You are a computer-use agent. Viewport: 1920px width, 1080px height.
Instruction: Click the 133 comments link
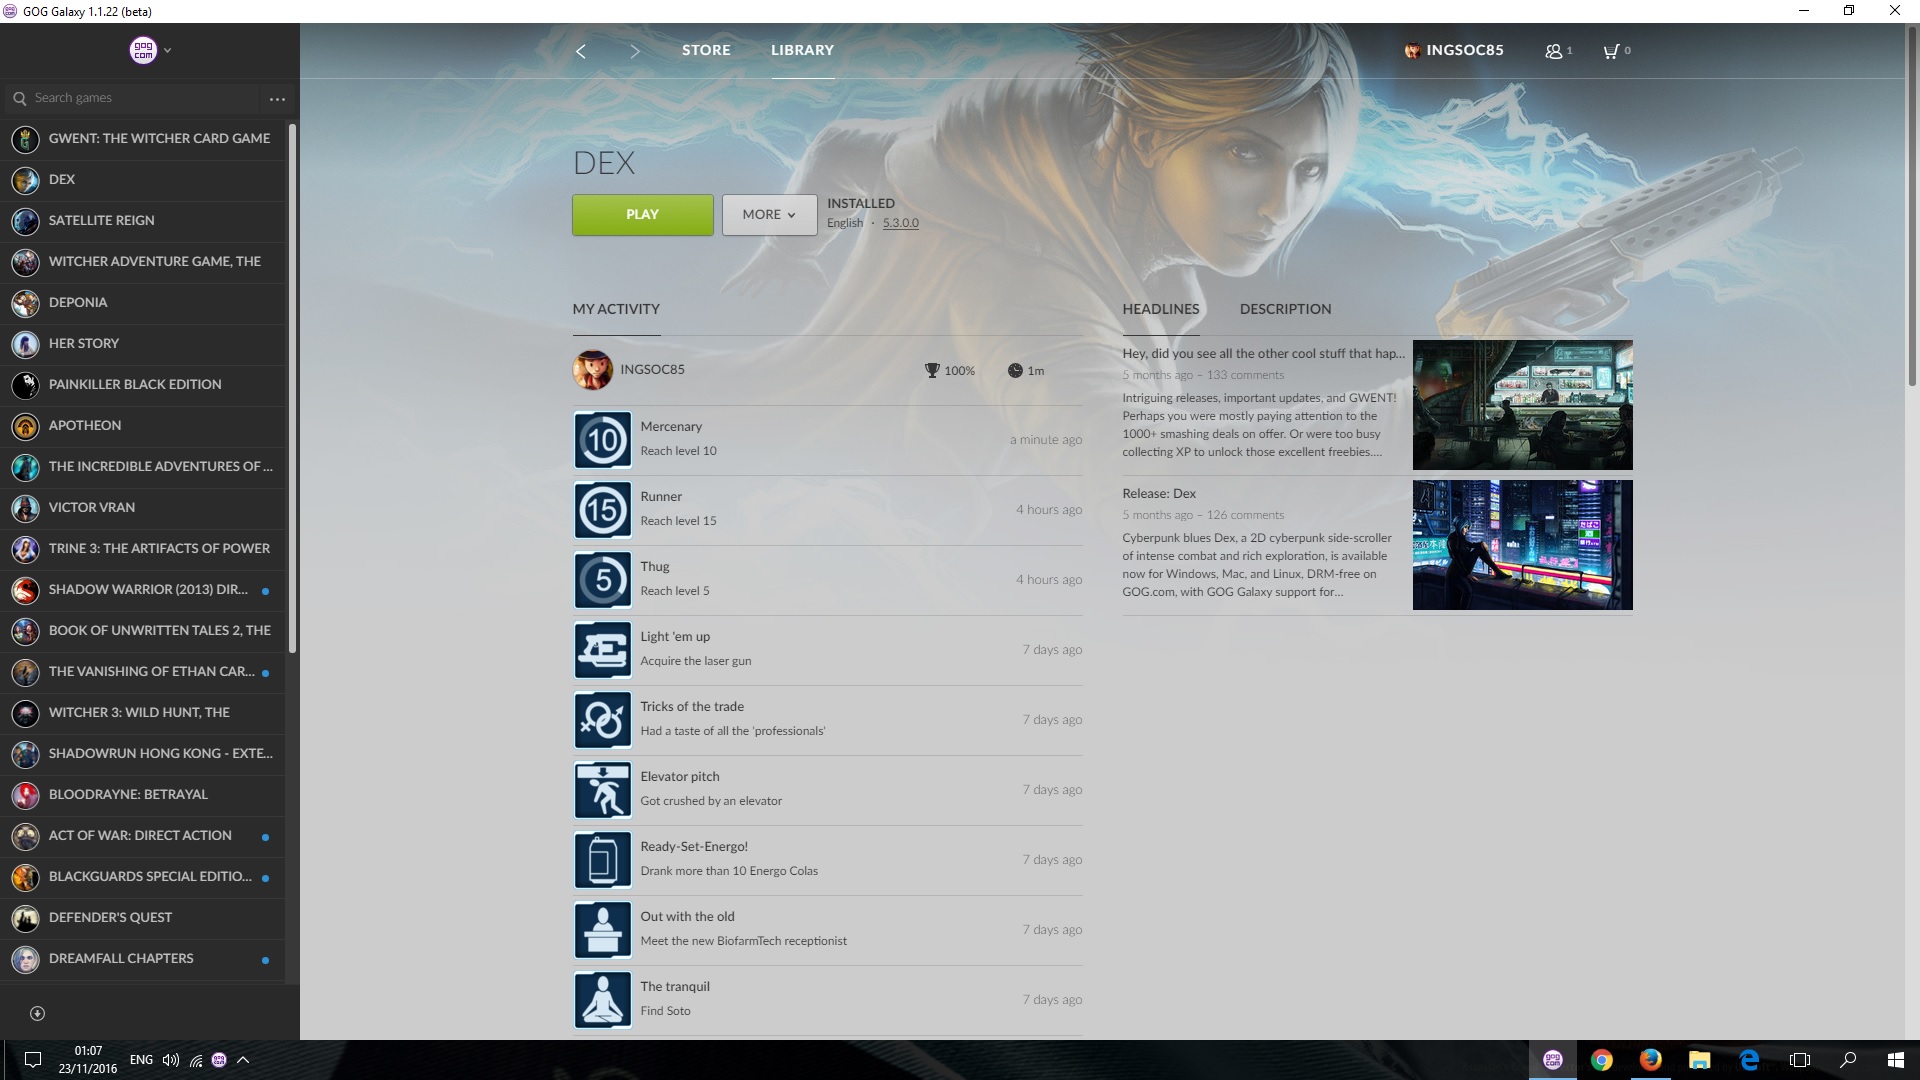(1245, 376)
